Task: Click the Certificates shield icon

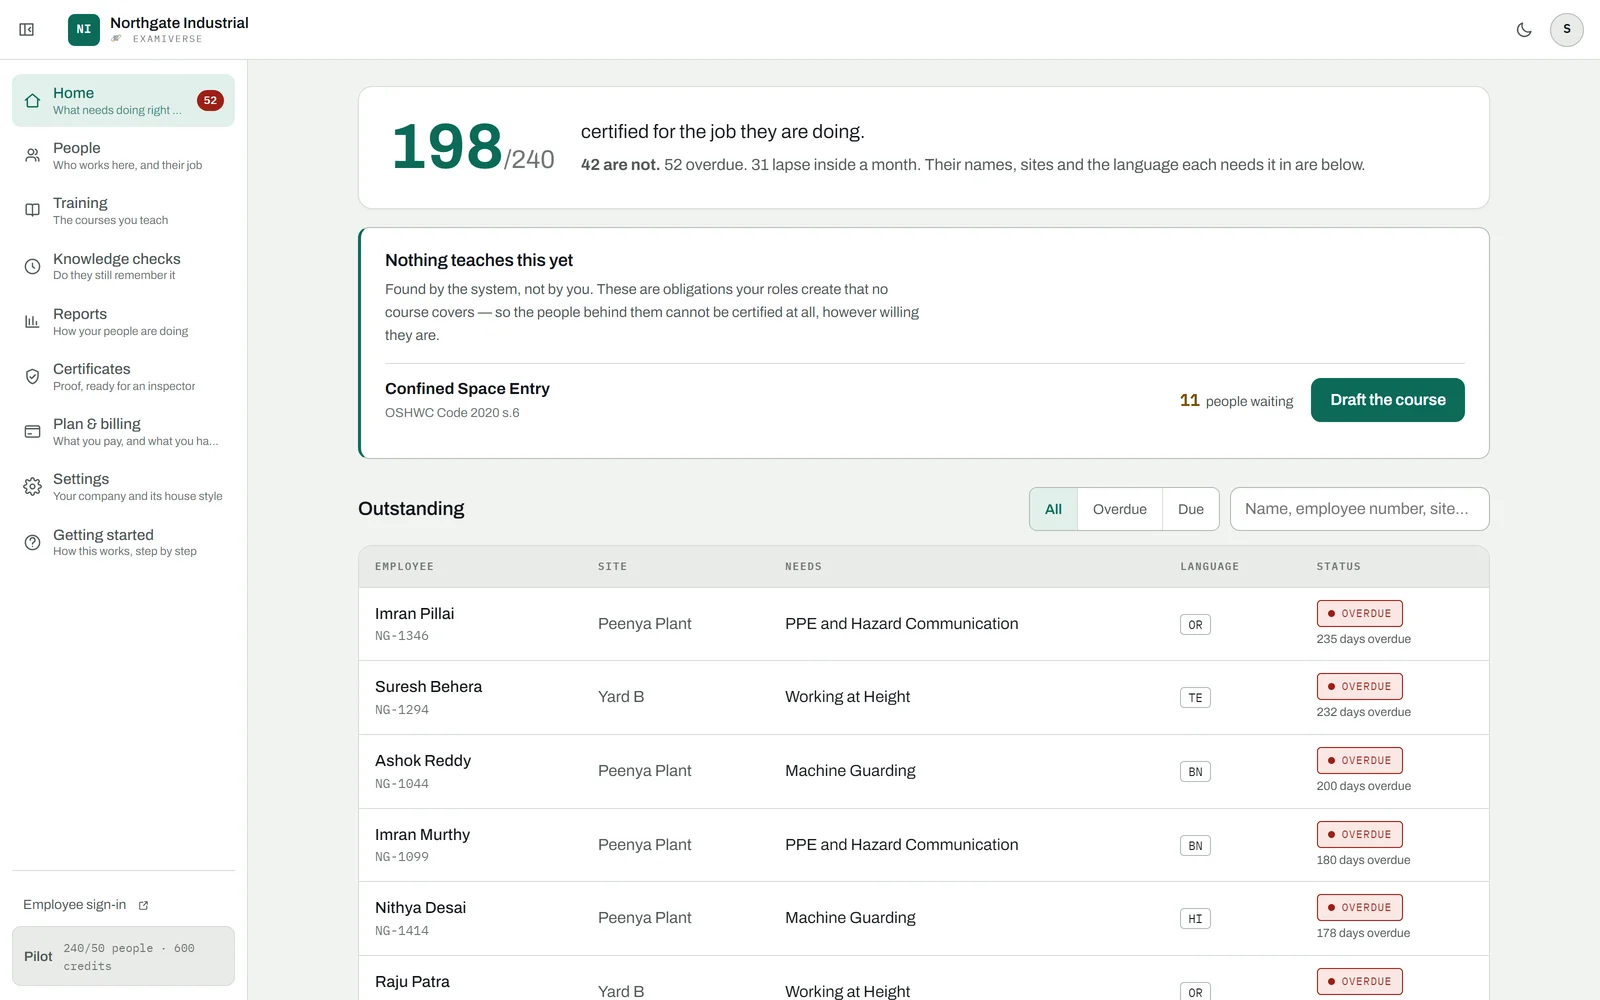Action: point(32,377)
